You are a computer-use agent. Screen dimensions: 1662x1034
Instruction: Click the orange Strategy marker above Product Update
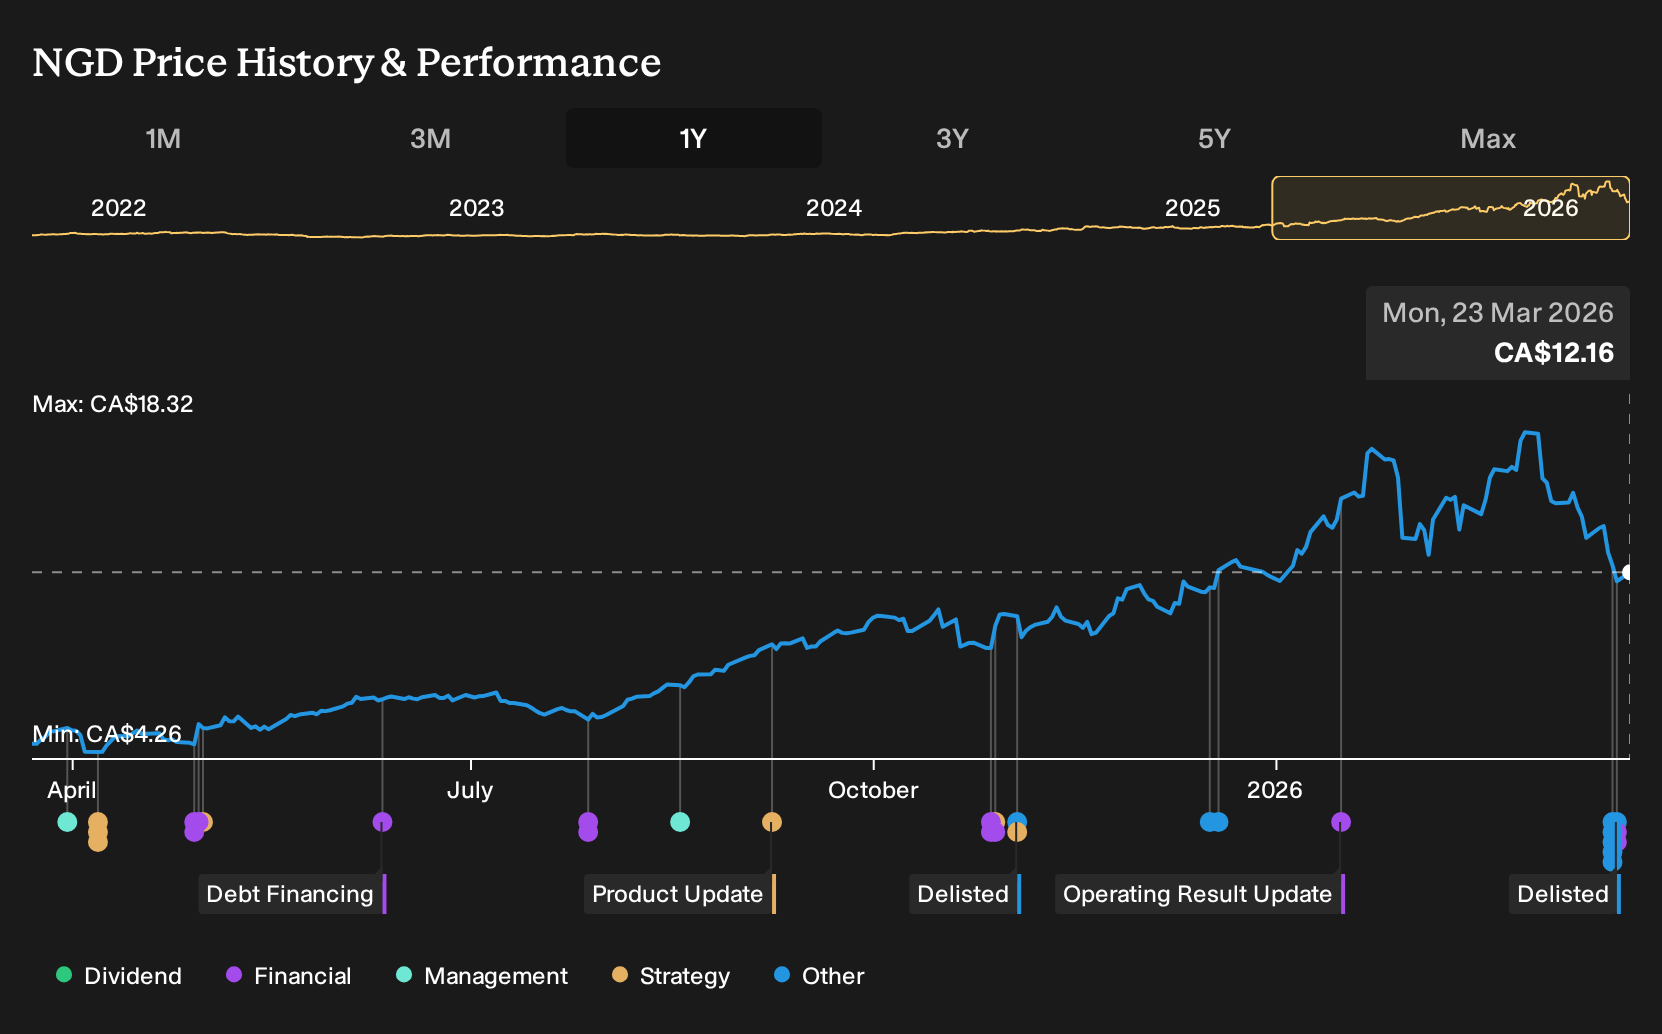tap(772, 822)
